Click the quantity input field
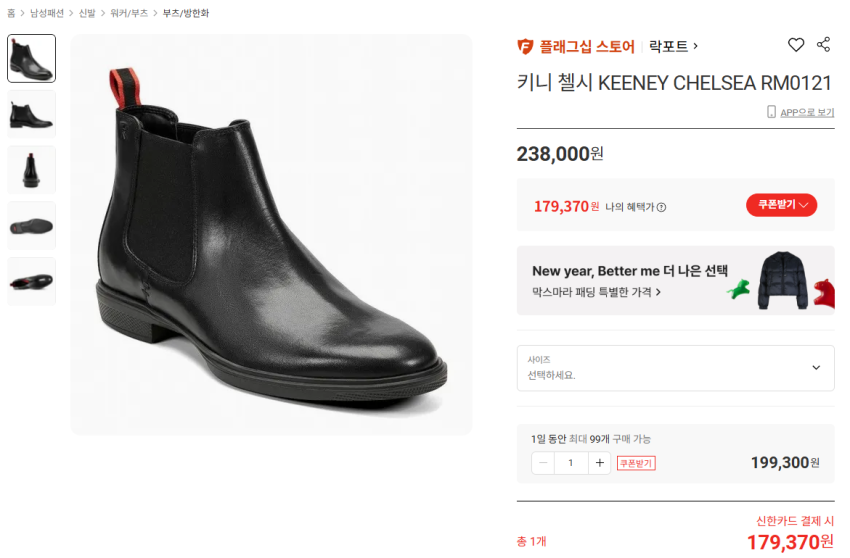 point(571,463)
